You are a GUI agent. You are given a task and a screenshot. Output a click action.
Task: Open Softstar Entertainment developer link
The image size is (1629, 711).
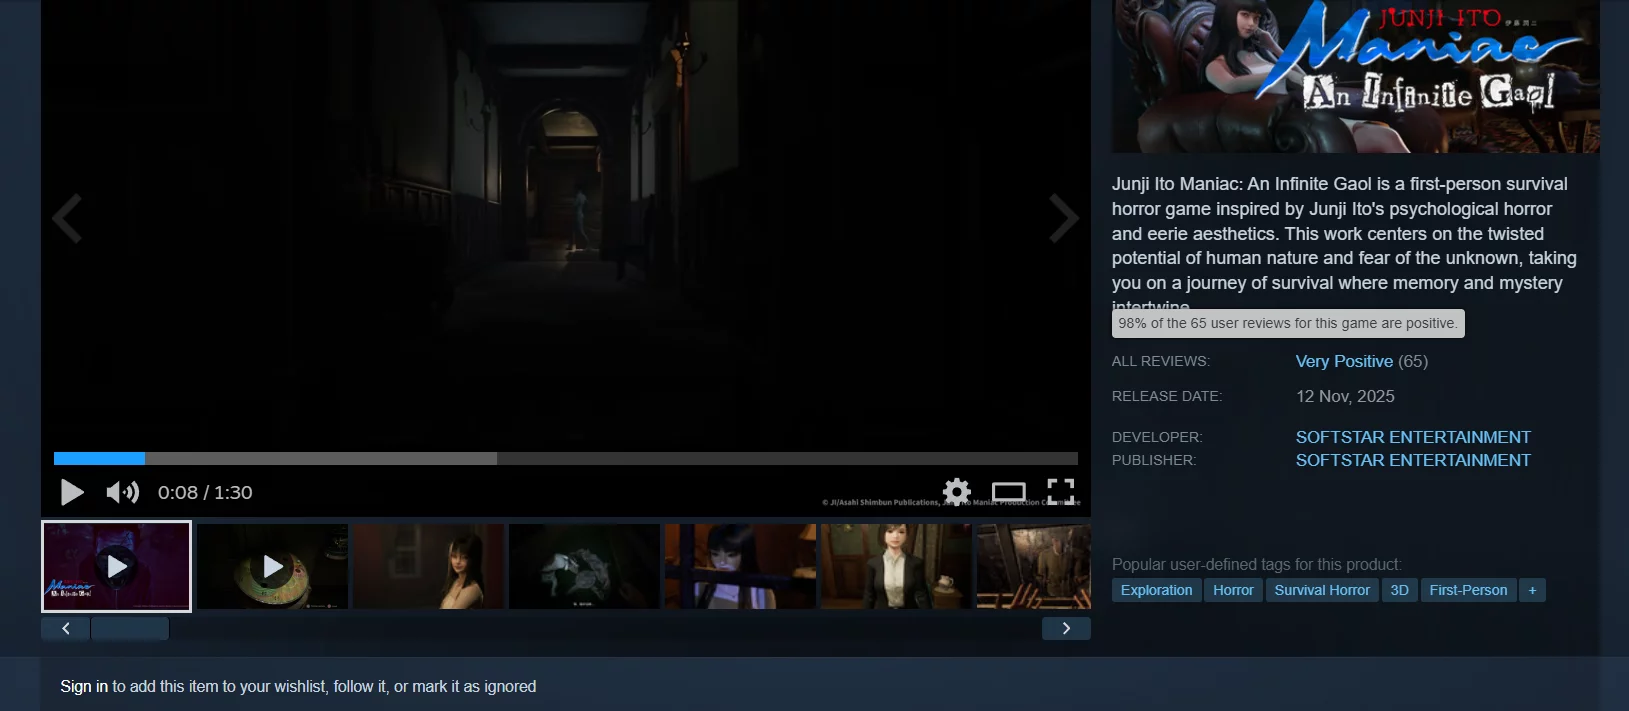[x=1412, y=437]
